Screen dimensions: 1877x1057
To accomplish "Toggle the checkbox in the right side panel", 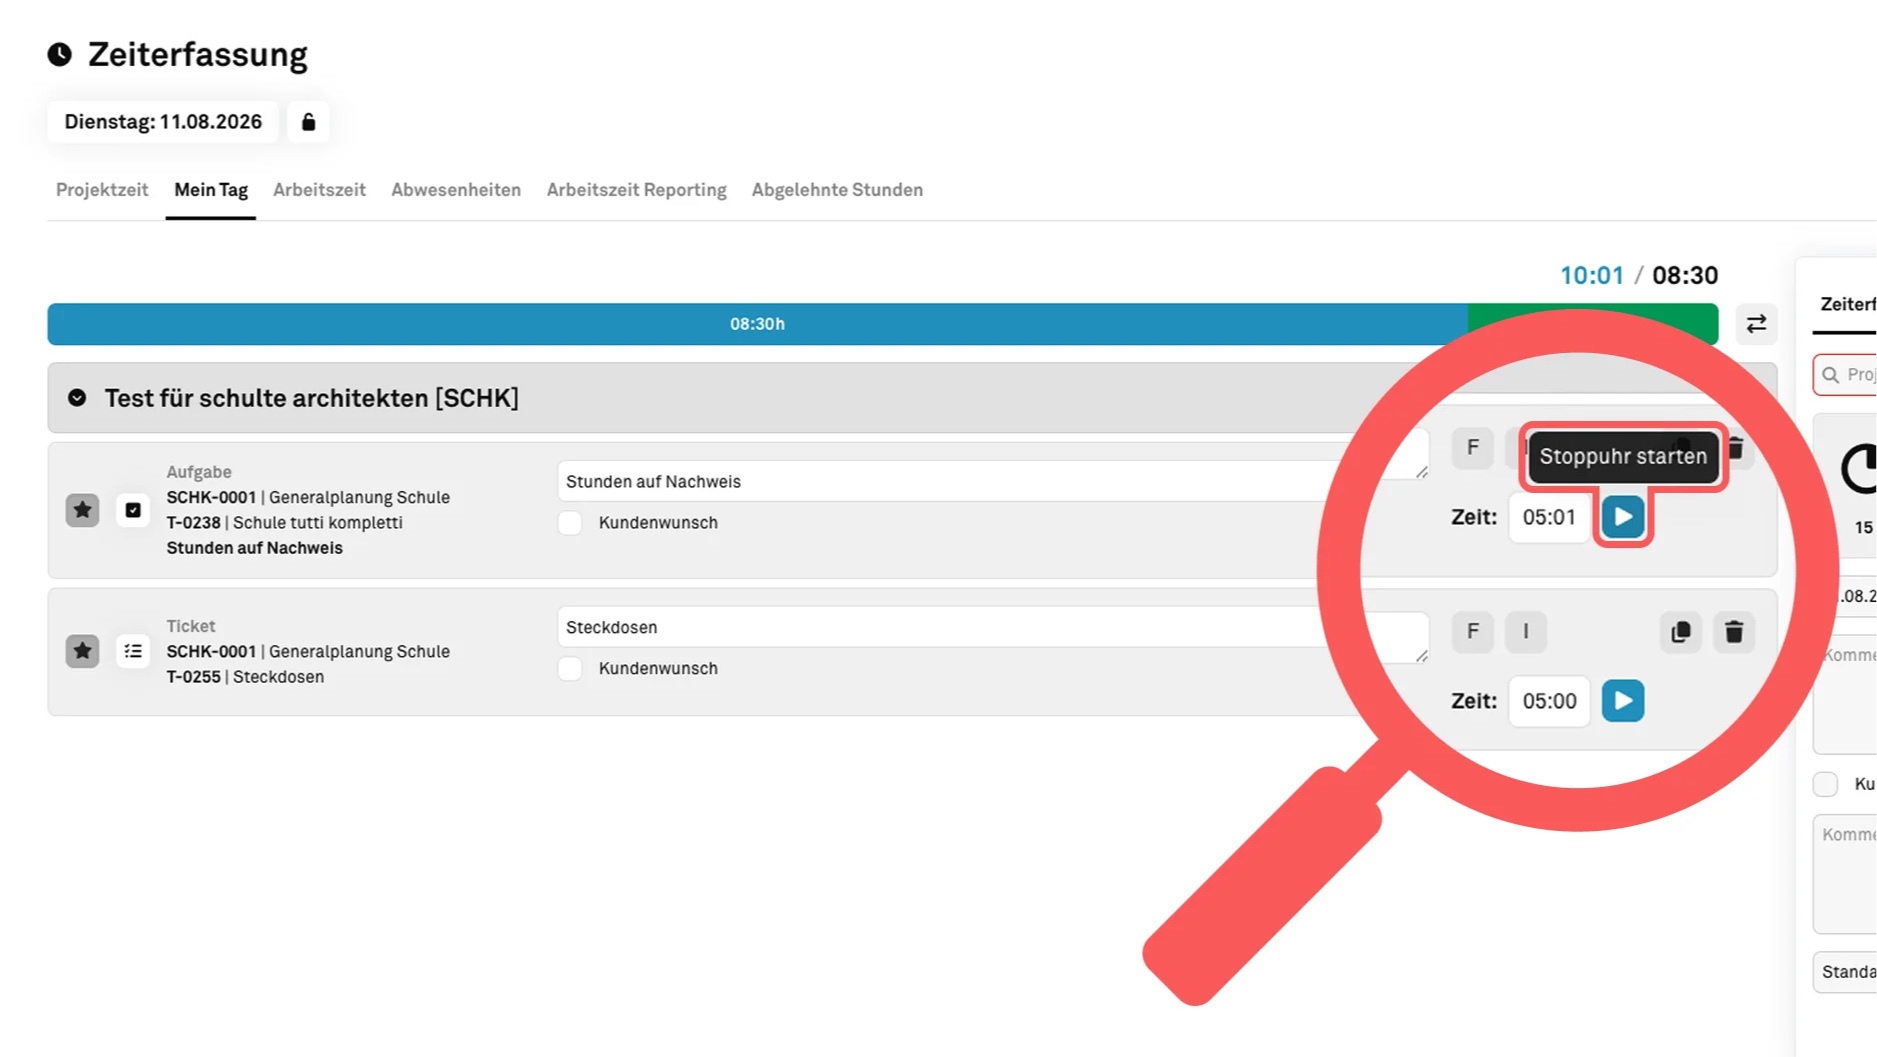I will (1825, 784).
